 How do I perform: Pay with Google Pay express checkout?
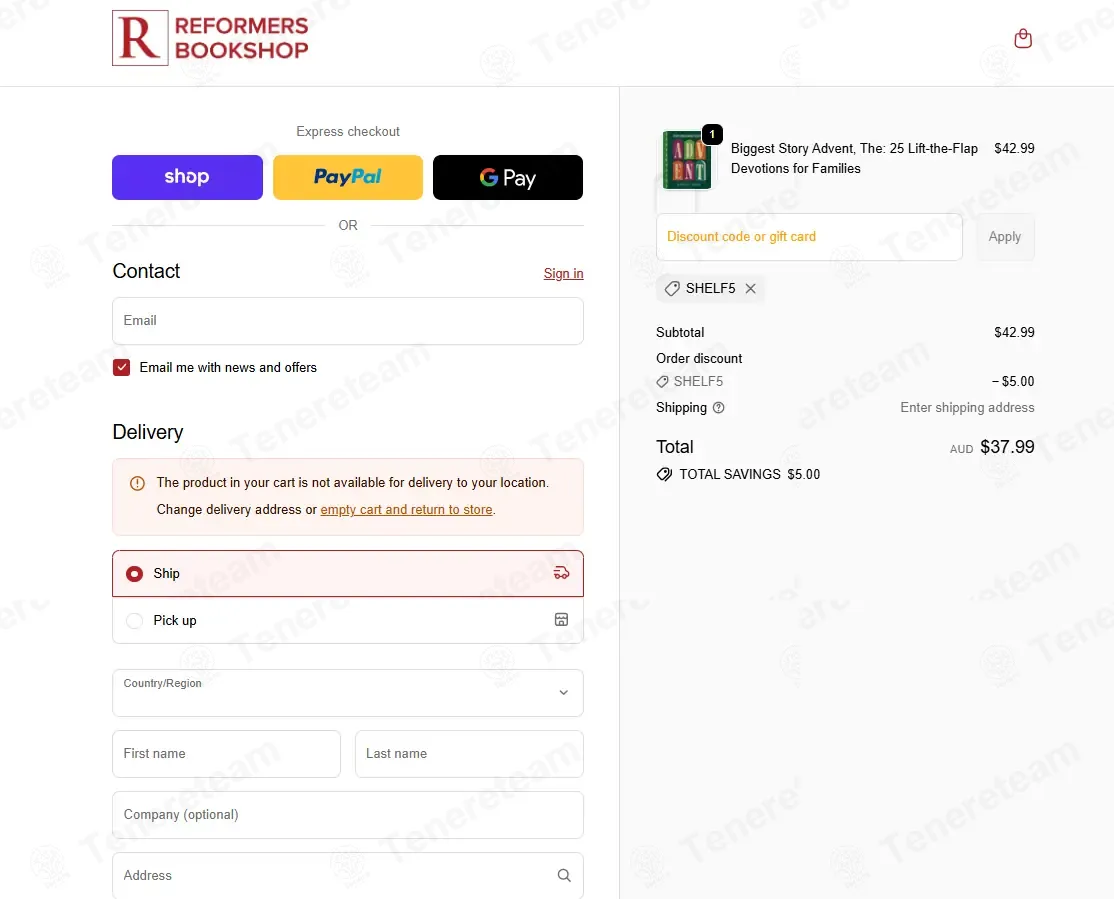[508, 178]
